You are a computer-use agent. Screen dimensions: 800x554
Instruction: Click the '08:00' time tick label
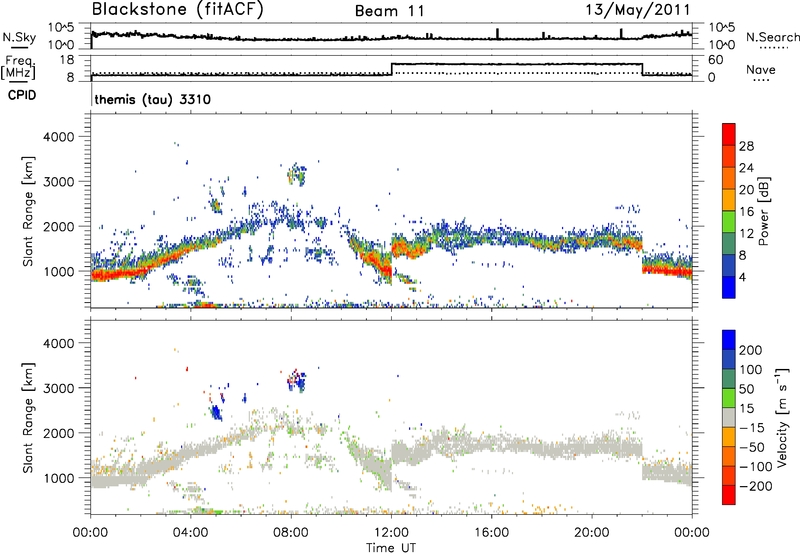click(291, 533)
